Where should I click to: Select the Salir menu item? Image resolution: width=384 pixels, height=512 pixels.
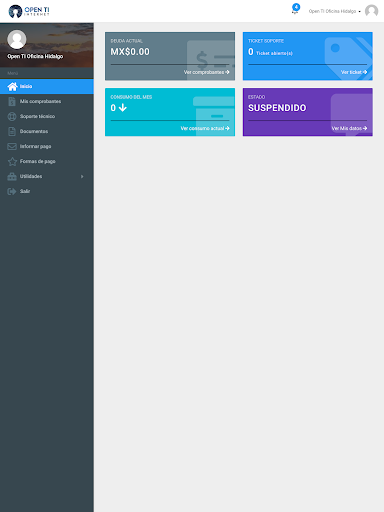pos(47,191)
